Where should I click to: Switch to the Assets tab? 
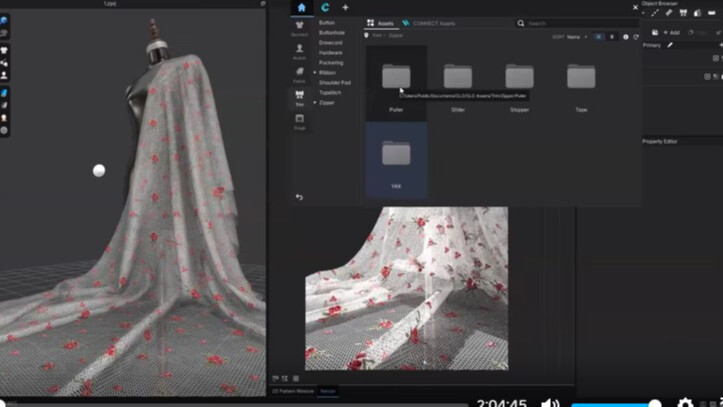click(378, 22)
